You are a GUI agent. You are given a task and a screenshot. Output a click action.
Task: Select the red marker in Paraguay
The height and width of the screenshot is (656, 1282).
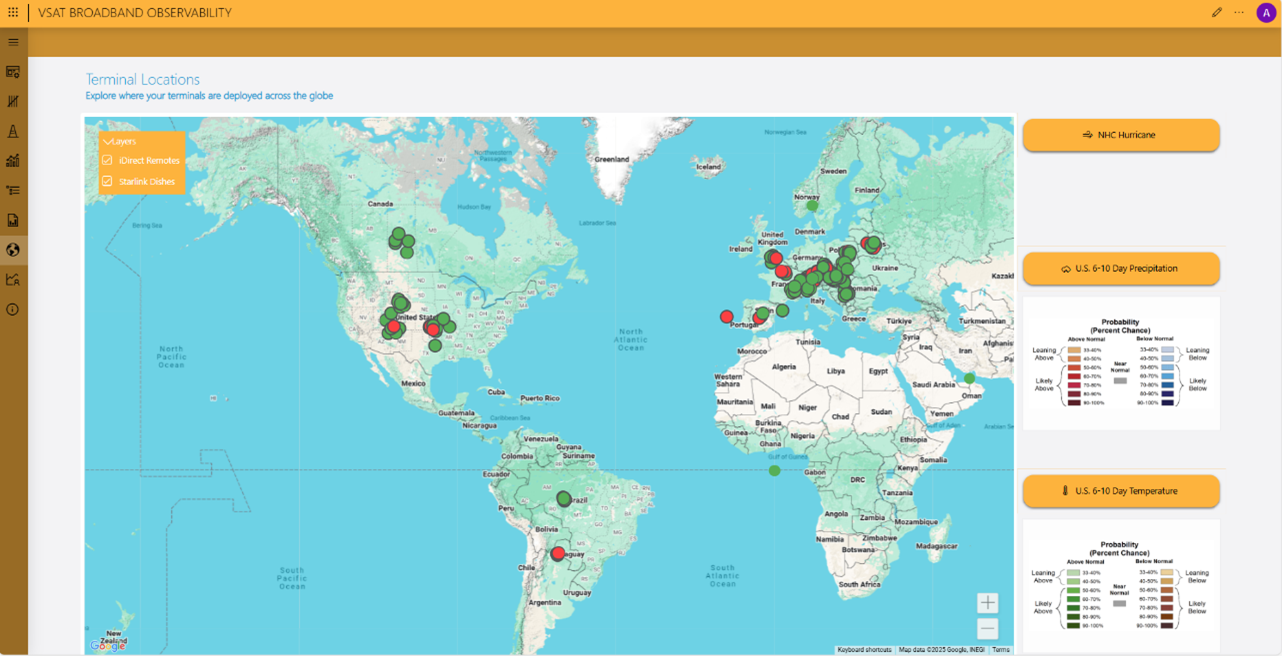coord(558,553)
